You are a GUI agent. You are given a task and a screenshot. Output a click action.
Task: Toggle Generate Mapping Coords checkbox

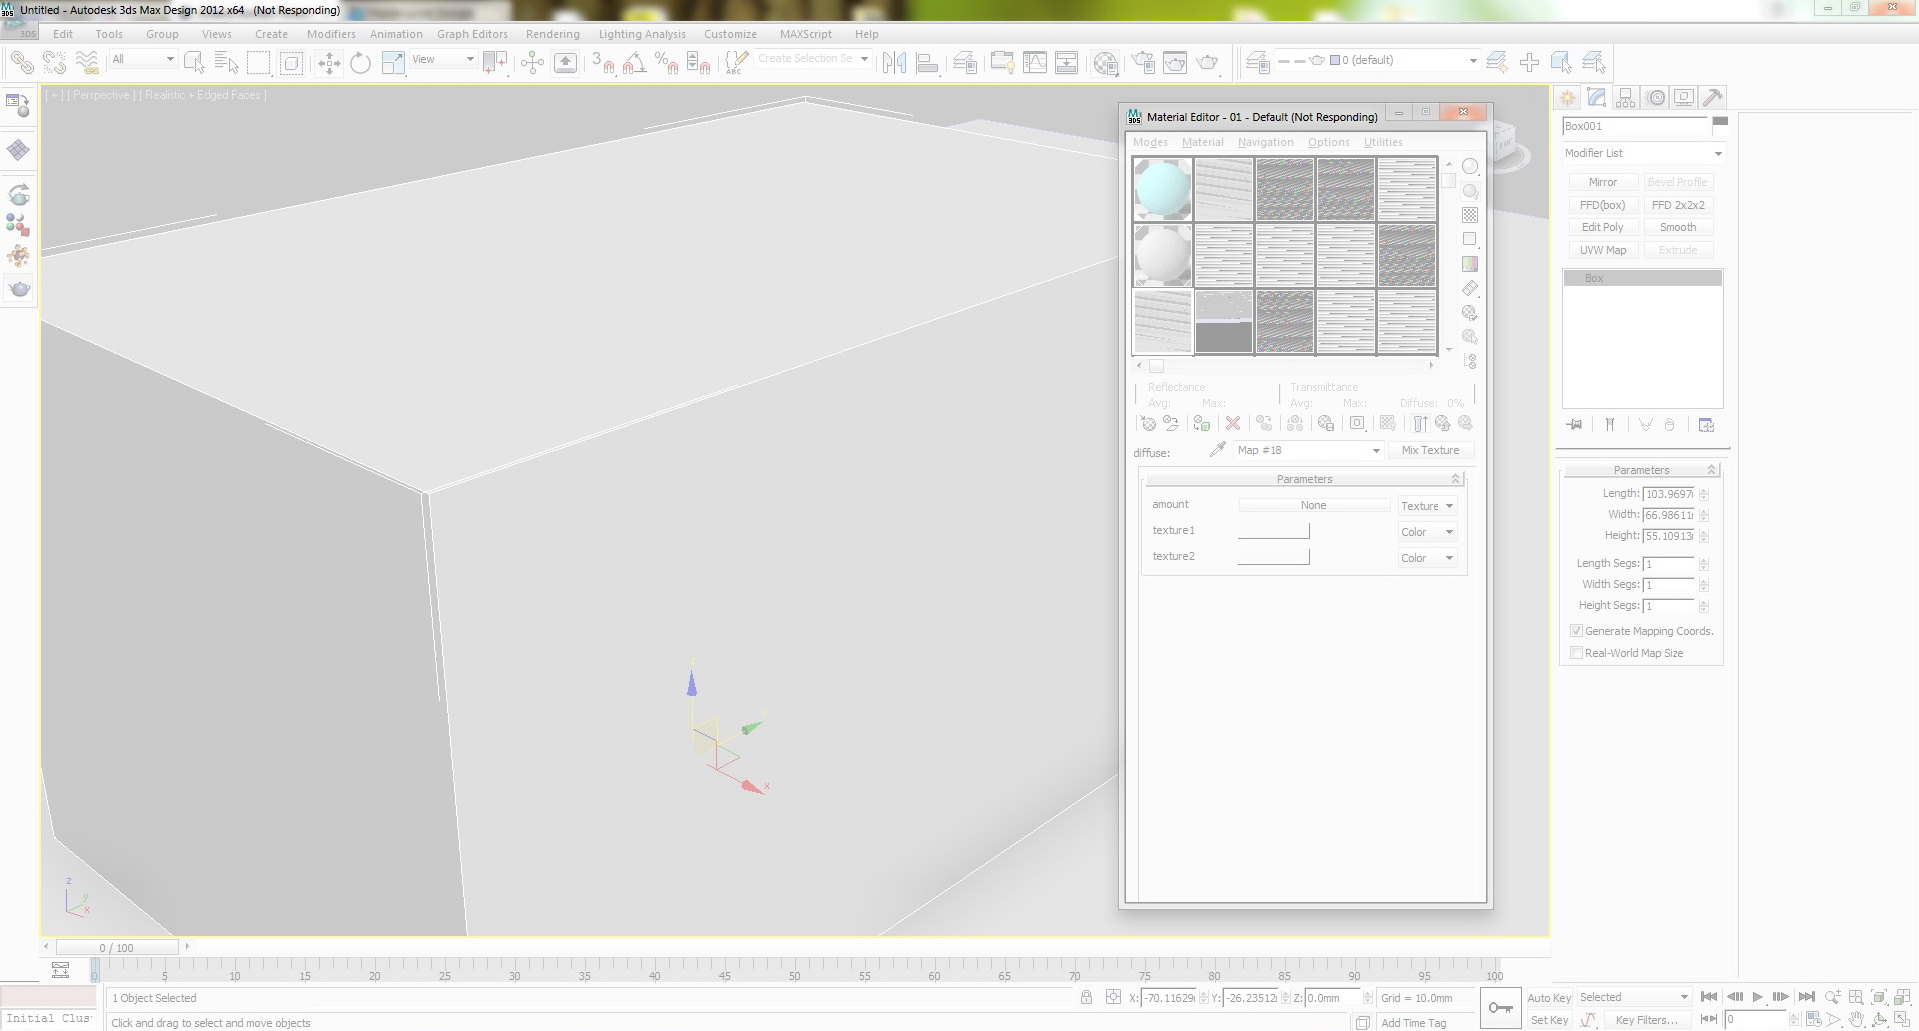click(x=1576, y=631)
